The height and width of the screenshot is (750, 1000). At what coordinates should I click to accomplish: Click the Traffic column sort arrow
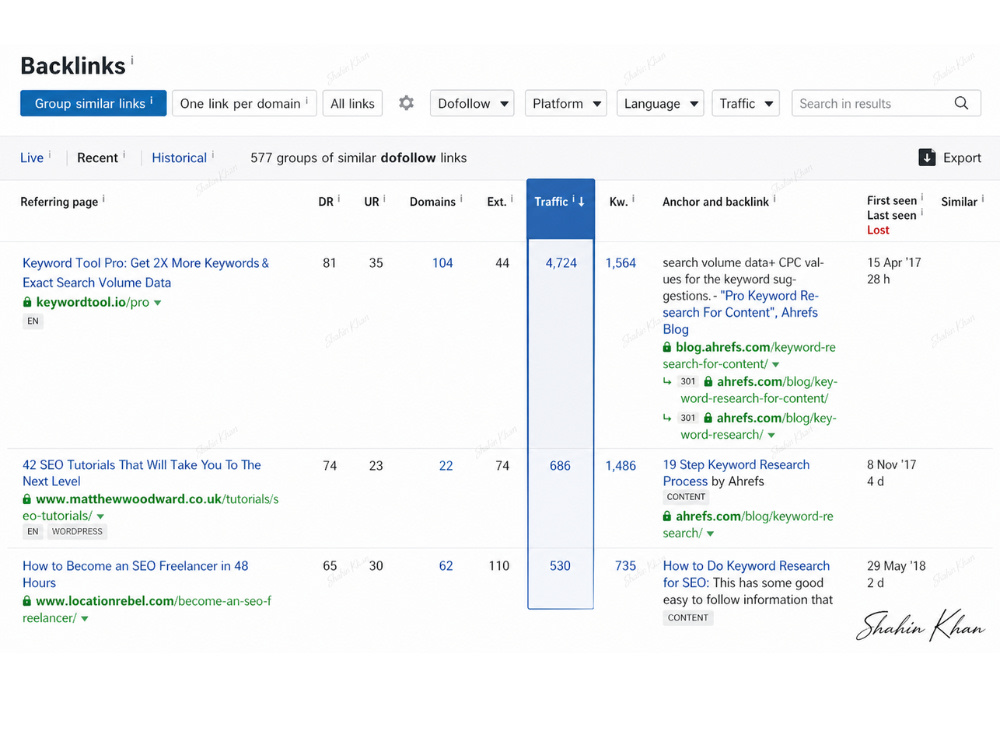tap(581, 202)
